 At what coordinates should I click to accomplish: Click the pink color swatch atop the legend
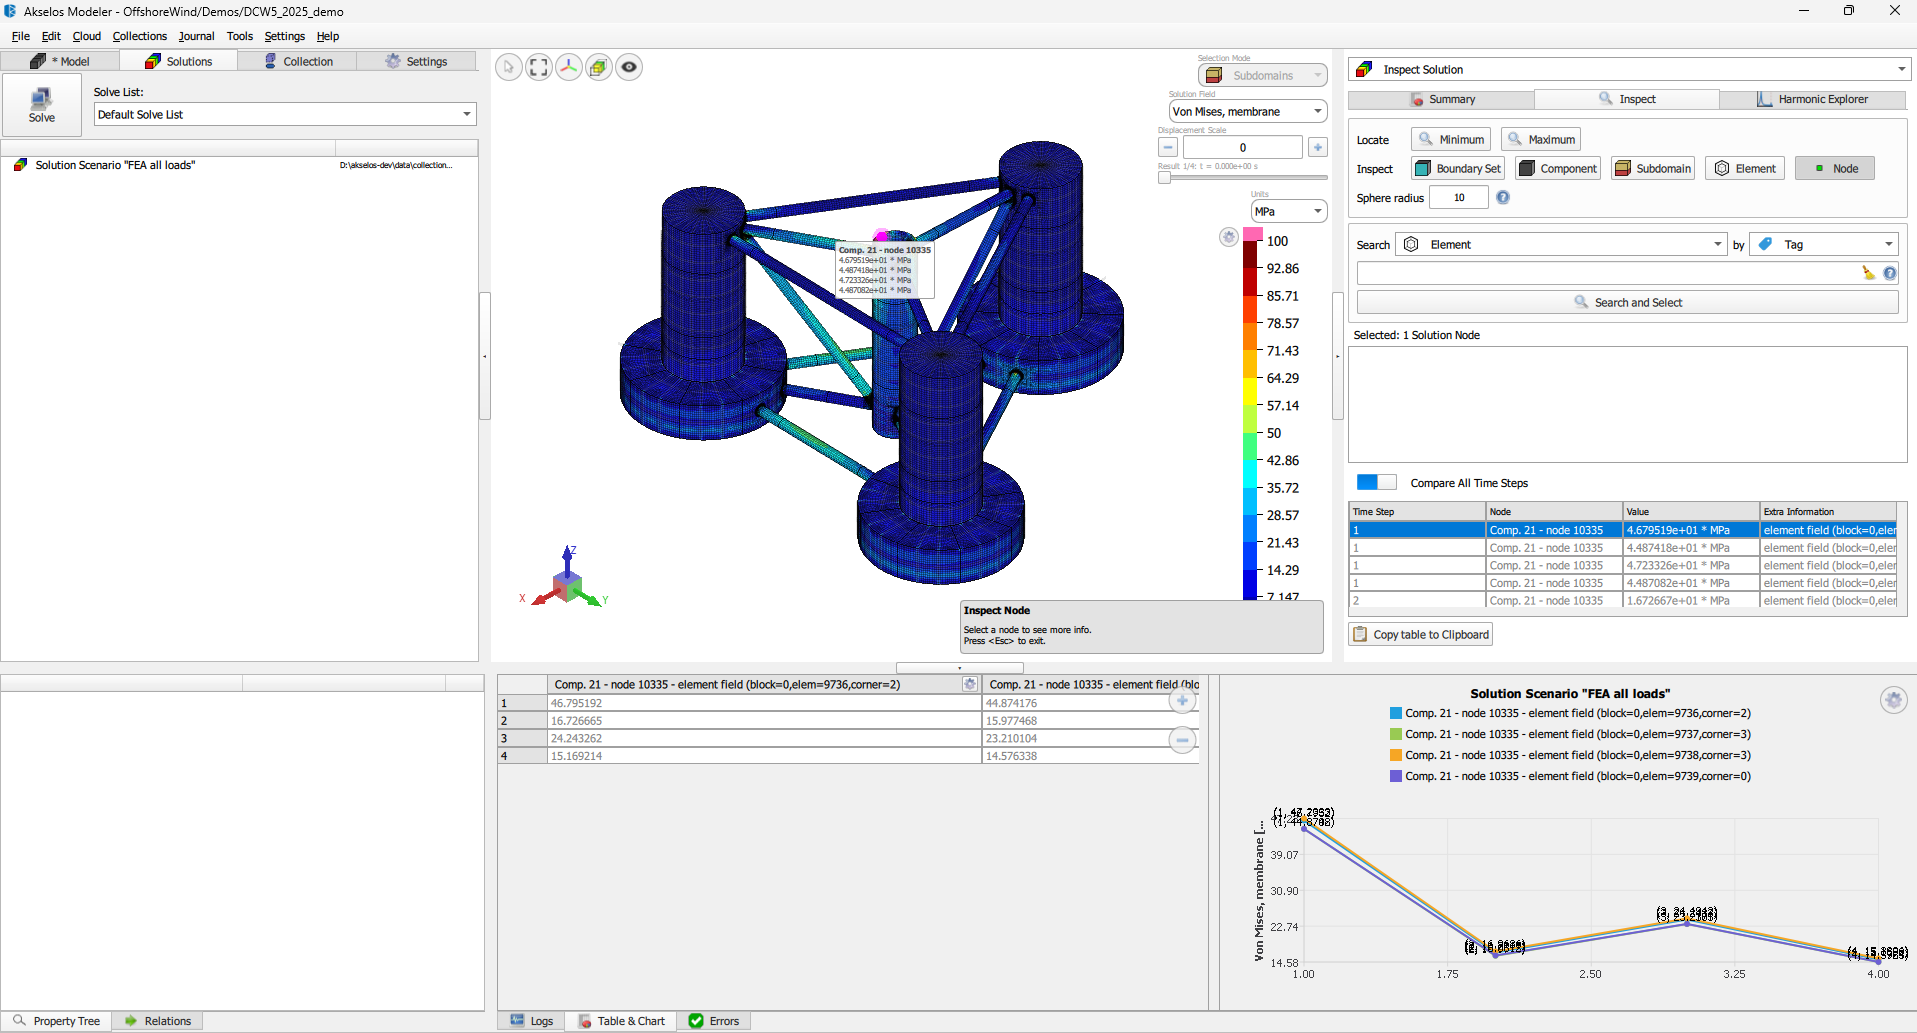[1253, 234]
